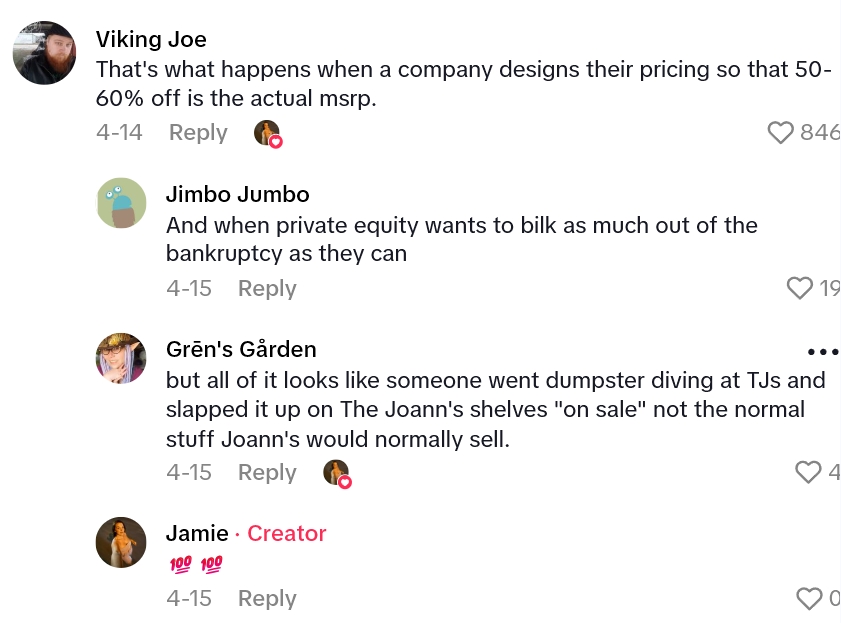Viewport: 841px width, 623px height.
Task: Open Jimbo Jumbo's avatar
Action: pos(122,203)
